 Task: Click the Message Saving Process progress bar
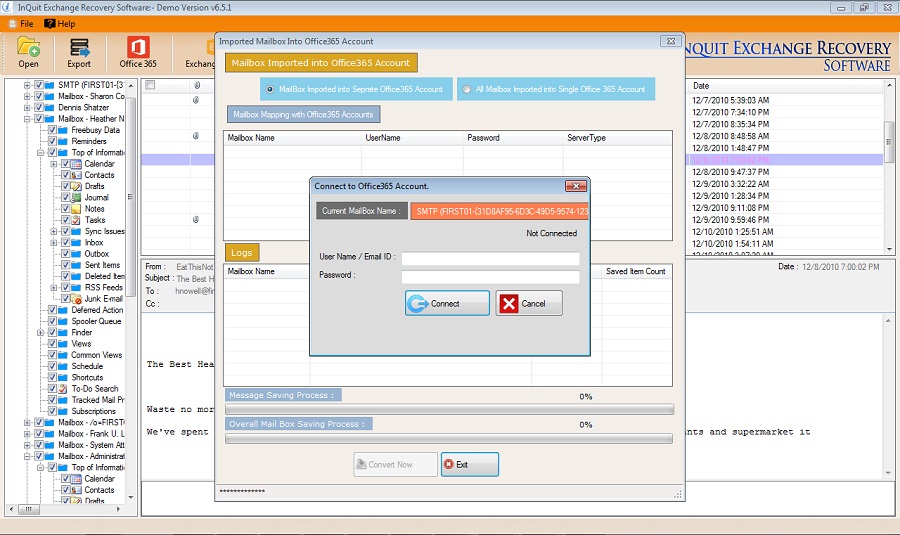pos(449,409)
